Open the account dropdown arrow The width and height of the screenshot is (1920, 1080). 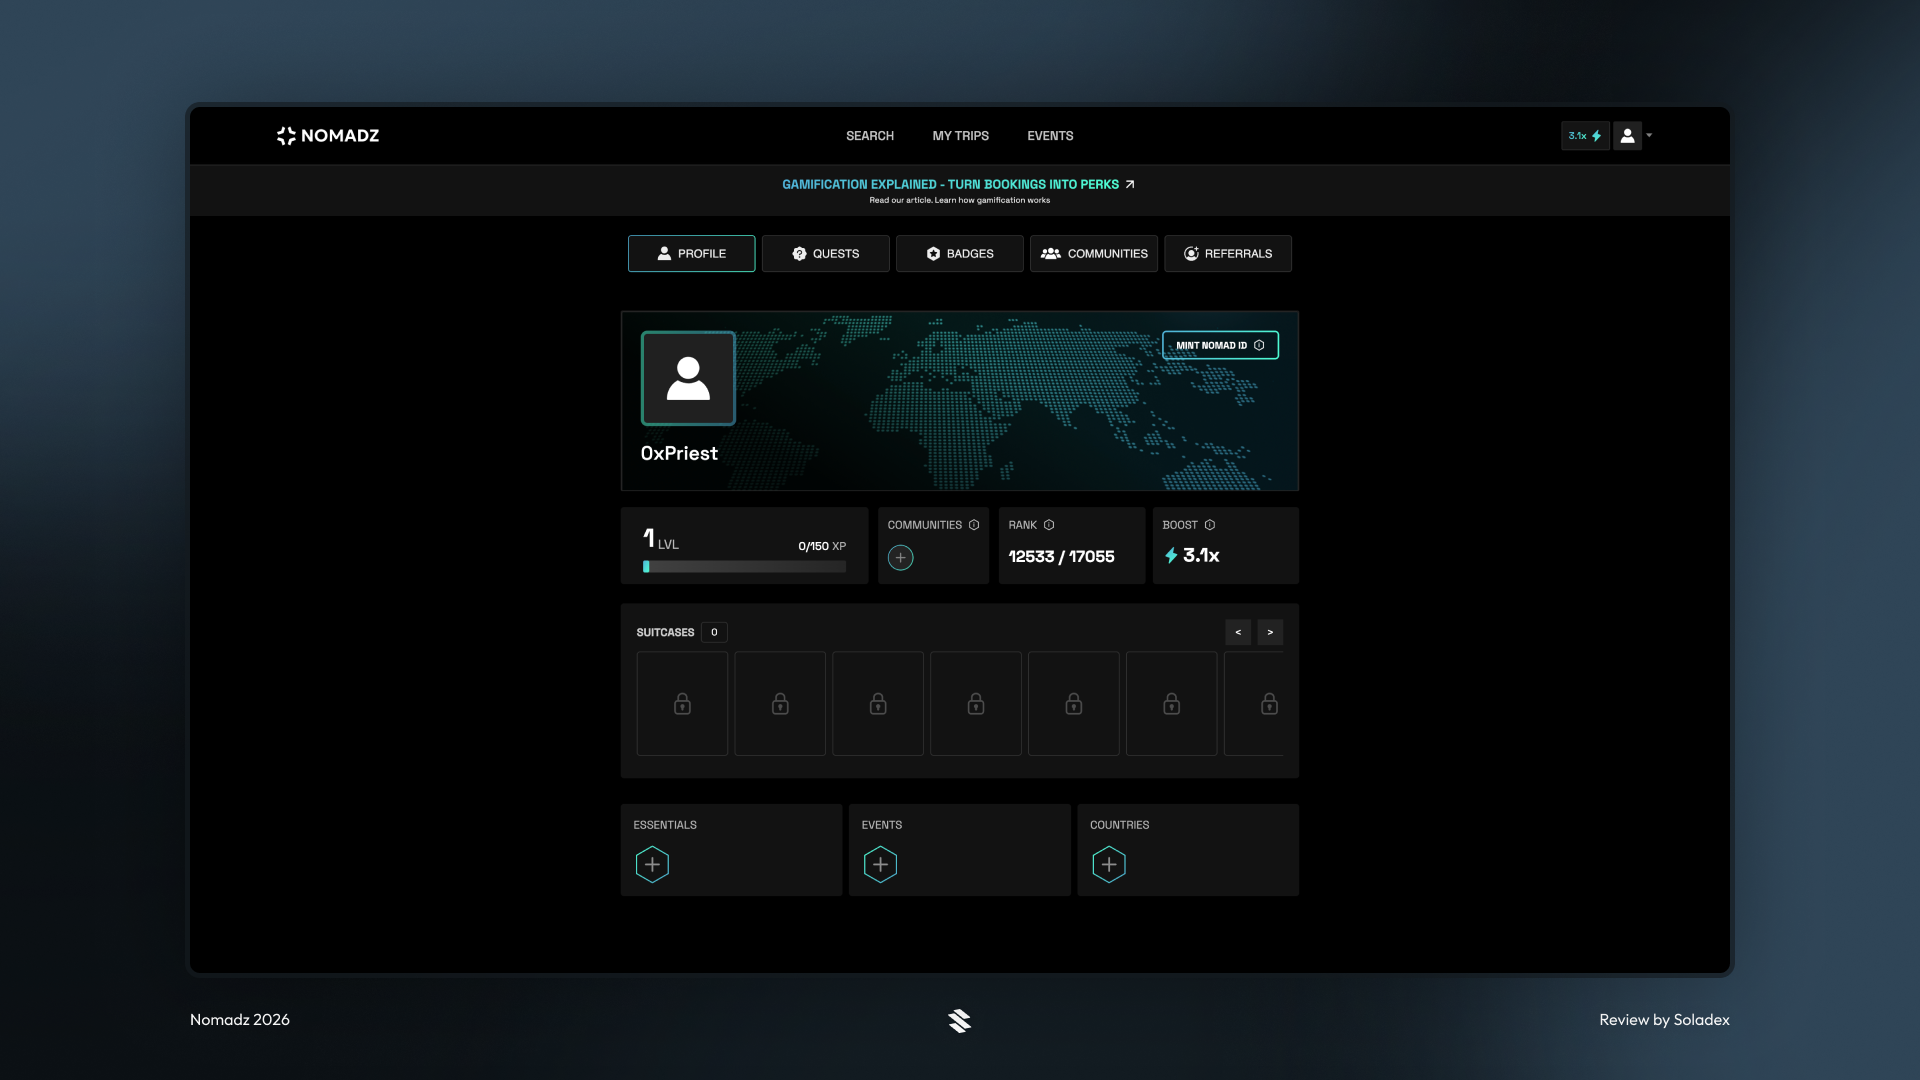coord(1649,136)
